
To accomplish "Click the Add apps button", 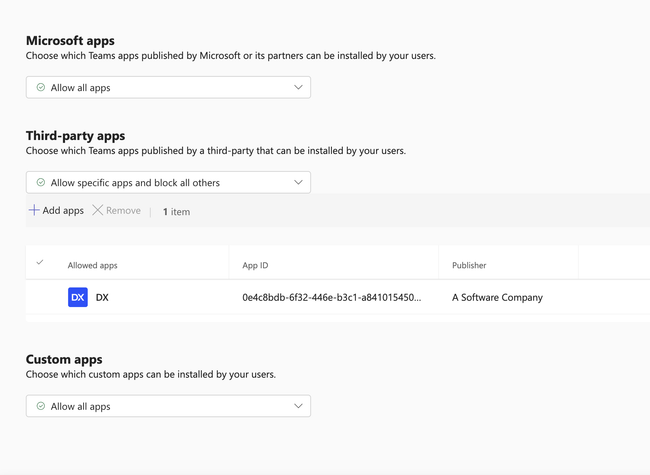I will coord(56,211).
